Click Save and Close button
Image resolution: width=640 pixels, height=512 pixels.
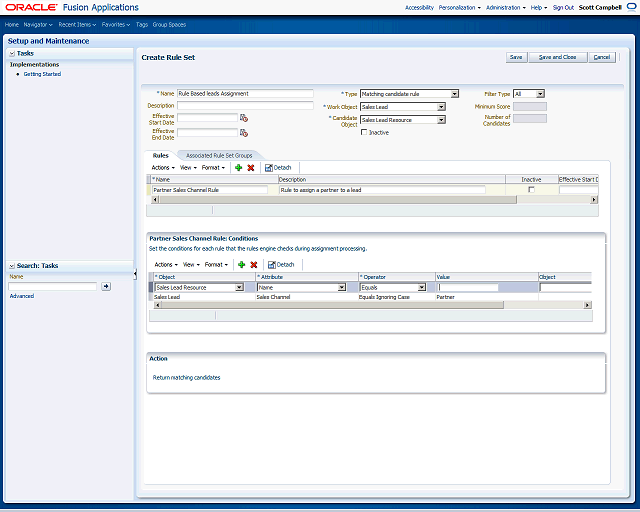point(558,57)
